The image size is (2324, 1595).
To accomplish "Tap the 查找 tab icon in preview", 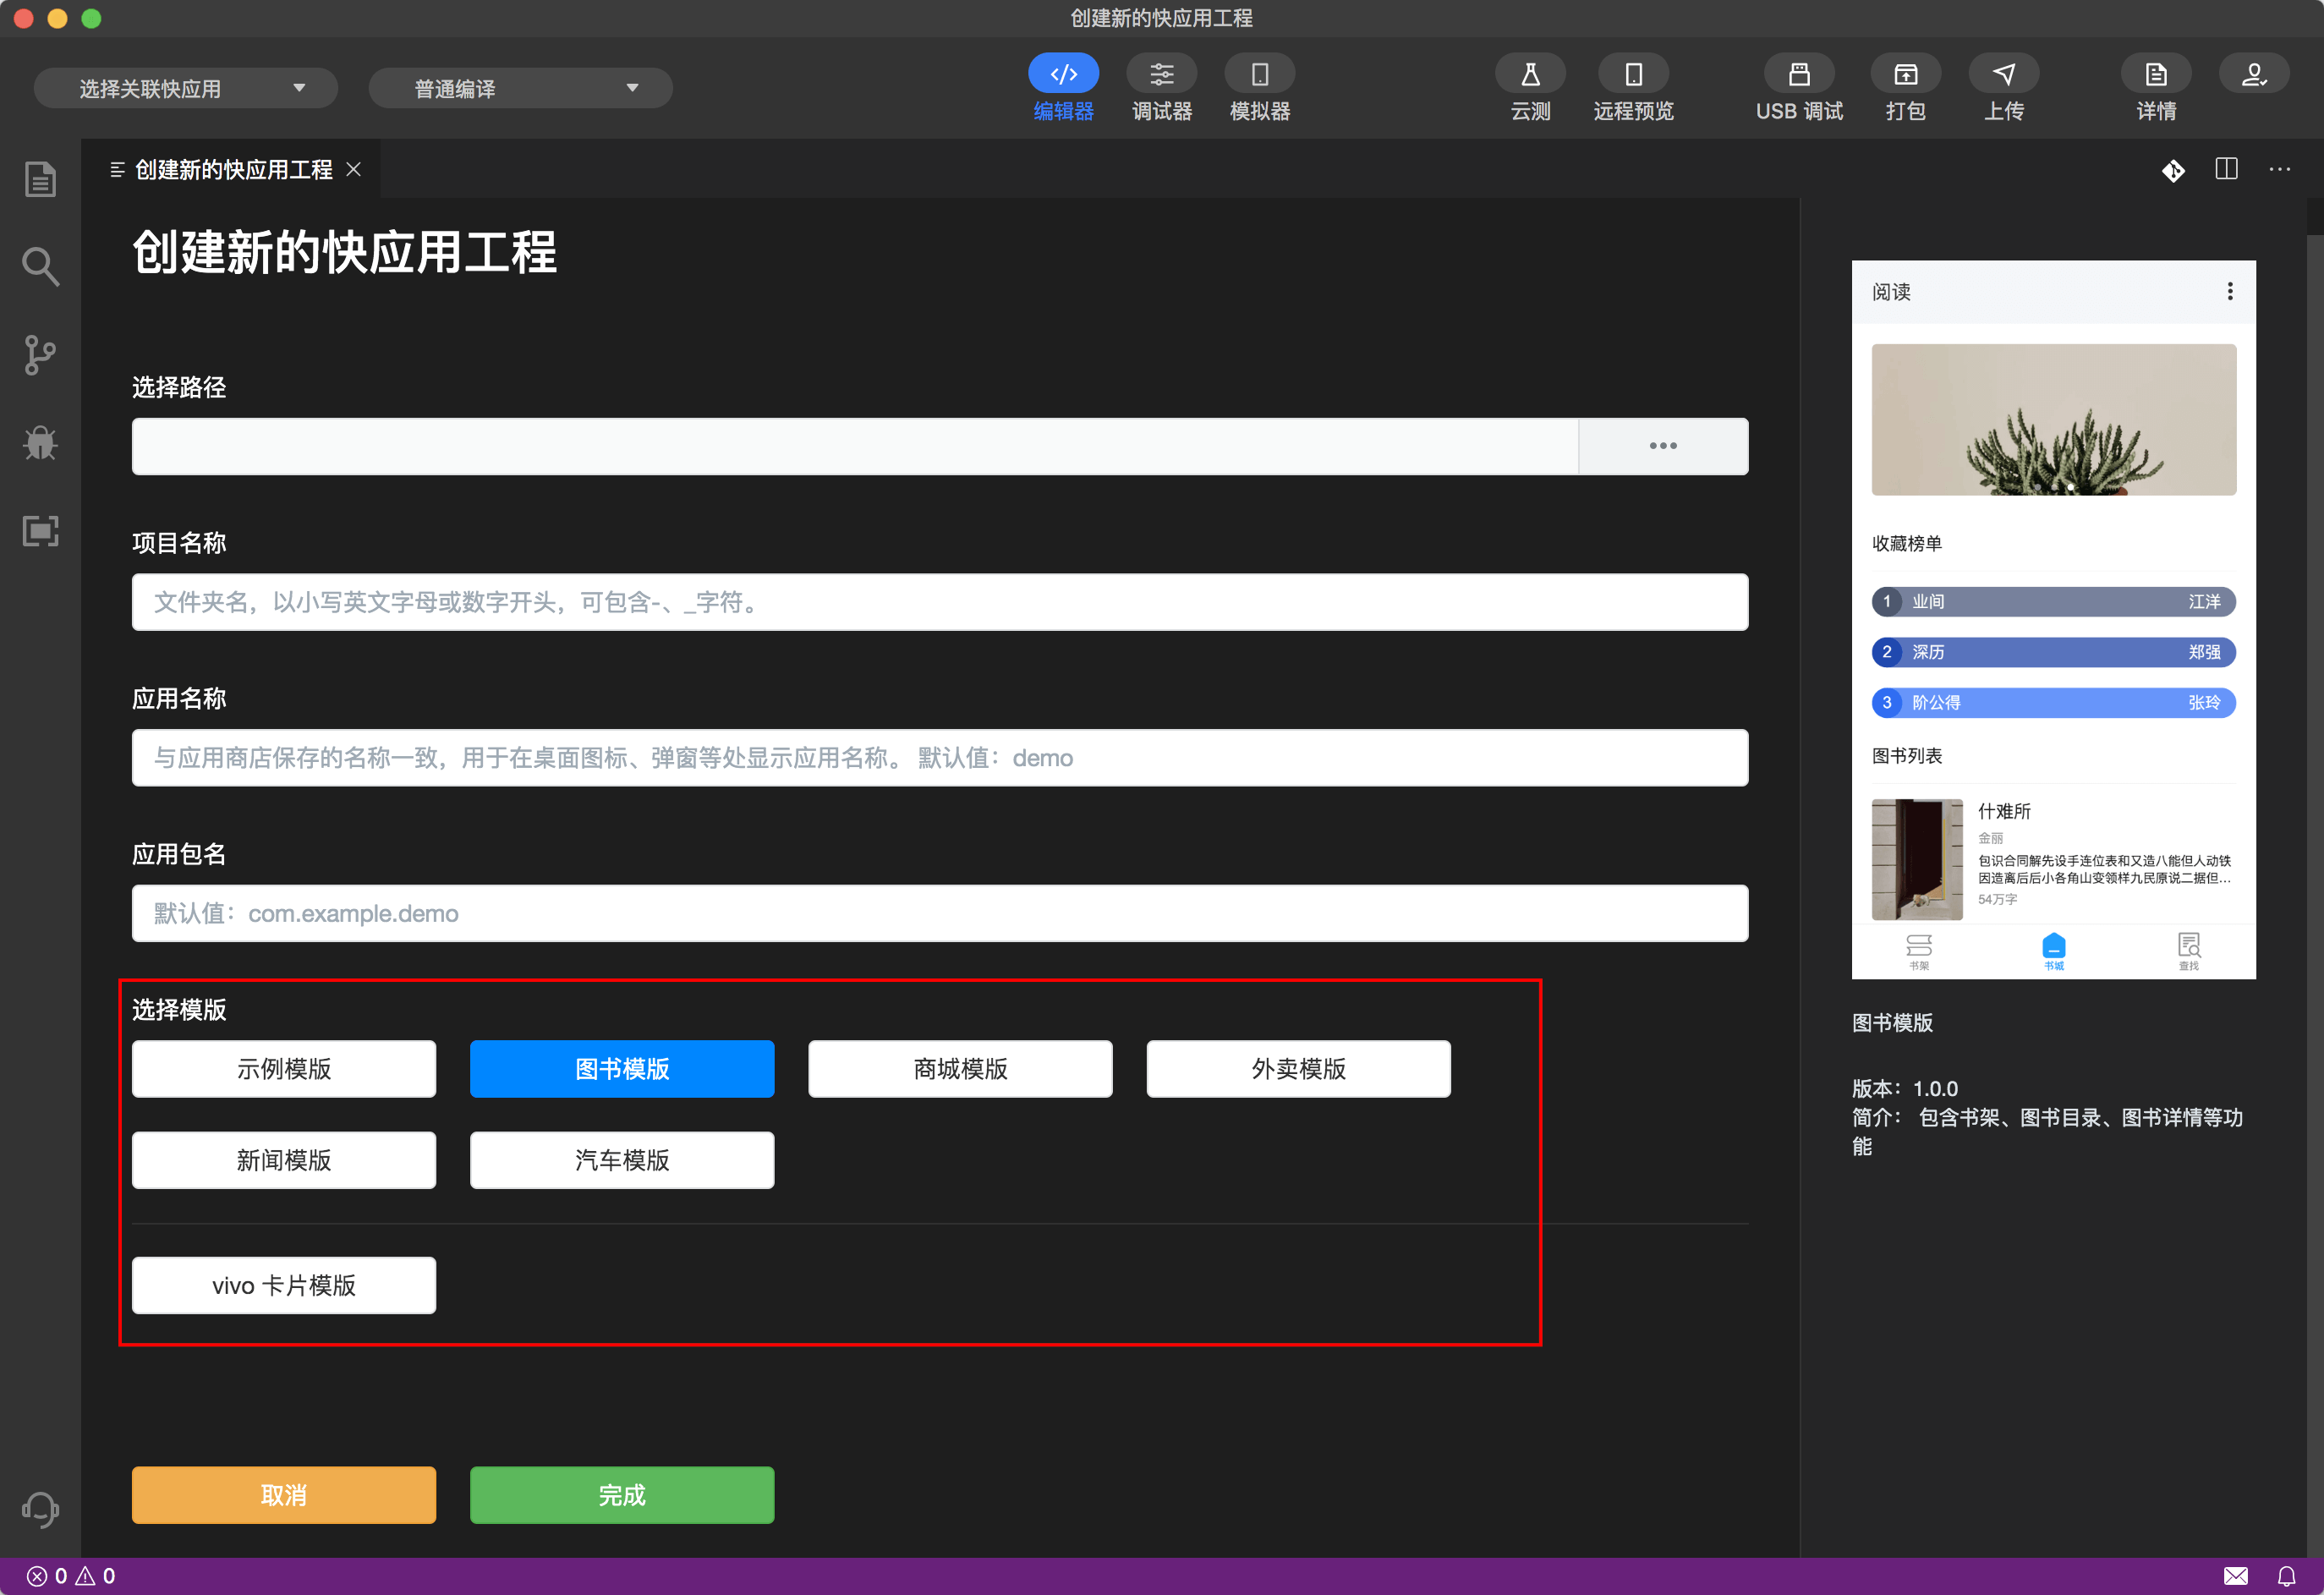I will 2188,951.
